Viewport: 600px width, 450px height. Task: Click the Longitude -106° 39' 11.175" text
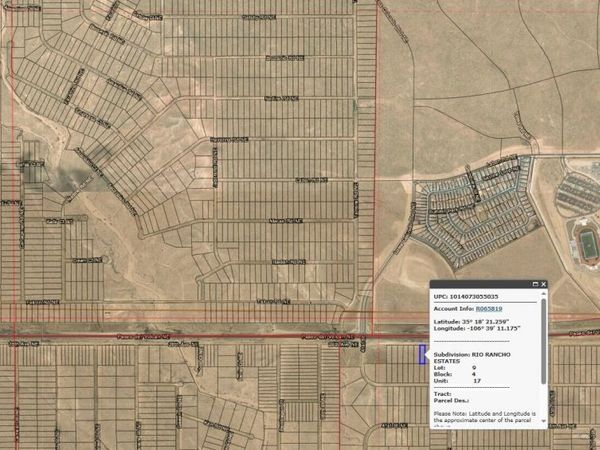coord(477,328)
